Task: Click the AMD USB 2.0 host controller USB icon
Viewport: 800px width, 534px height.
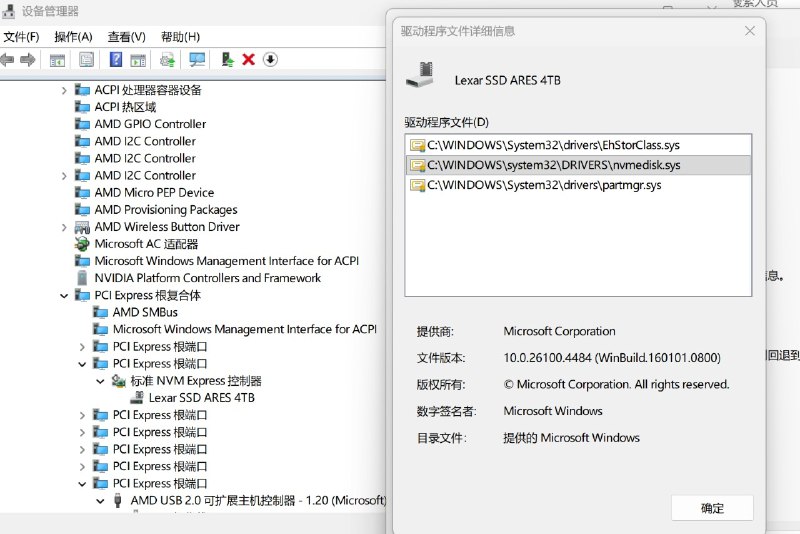Action: [x=118, y=500]
